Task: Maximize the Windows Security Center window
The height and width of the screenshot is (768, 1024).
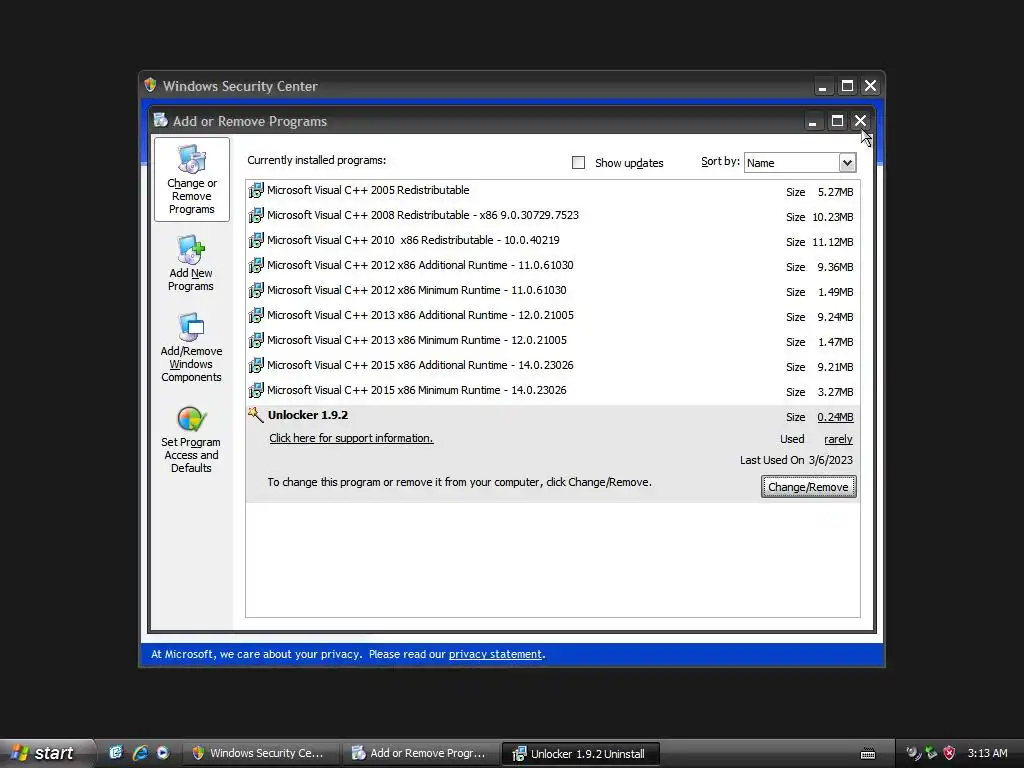Action: coord(847,86)
